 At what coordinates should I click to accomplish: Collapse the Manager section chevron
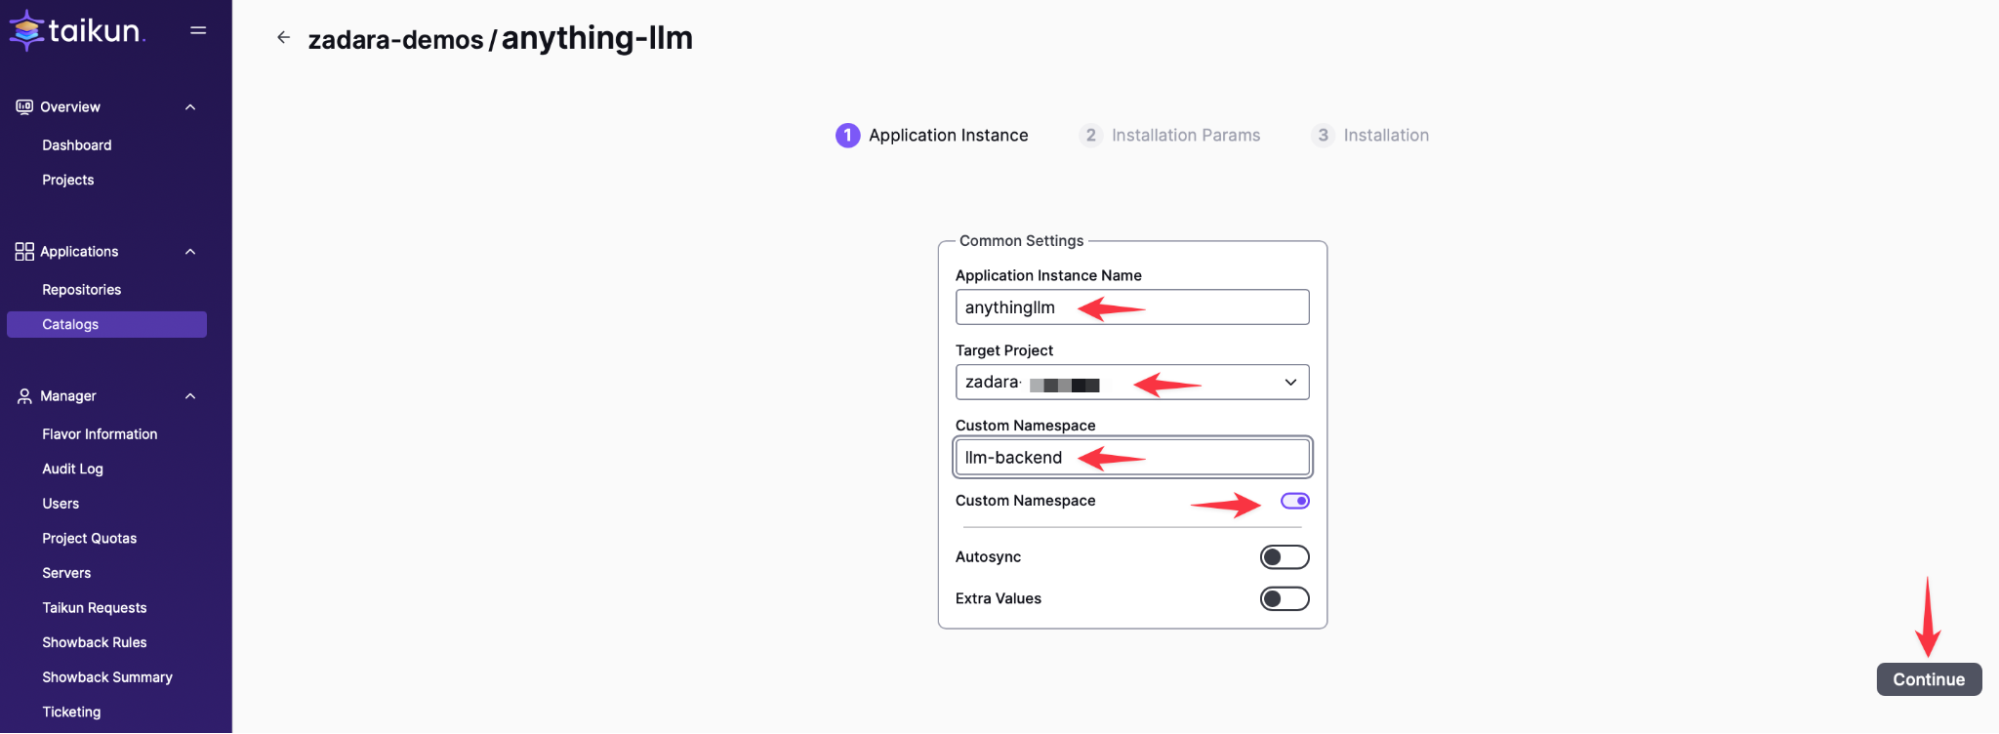click(x=190, y=396)
